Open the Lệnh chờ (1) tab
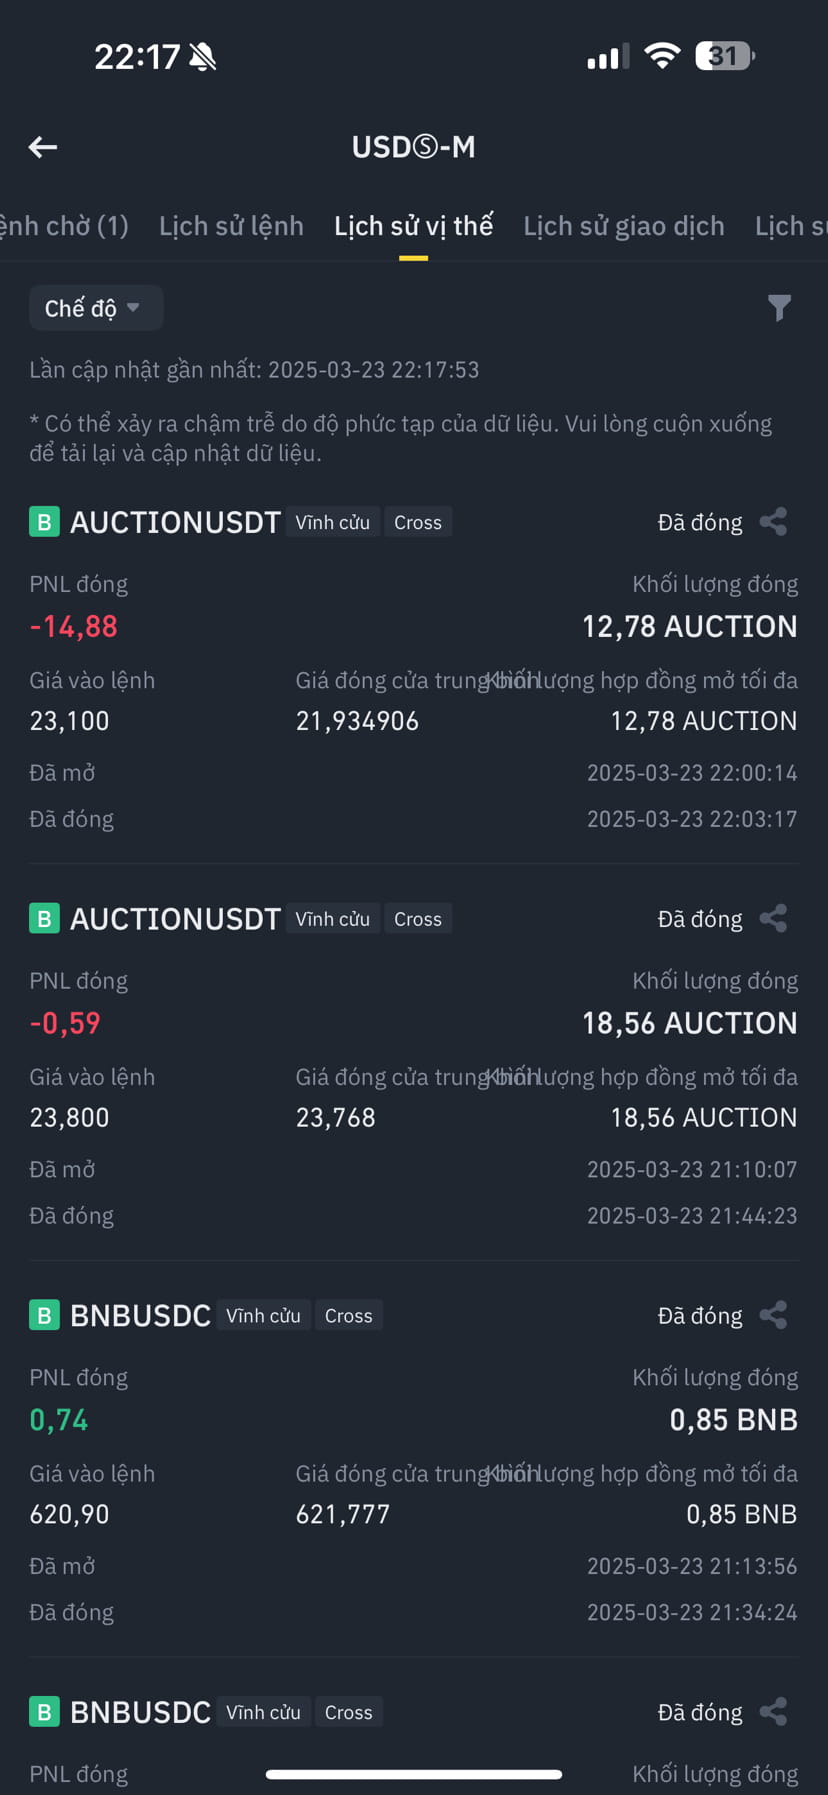 pos(64,226)
